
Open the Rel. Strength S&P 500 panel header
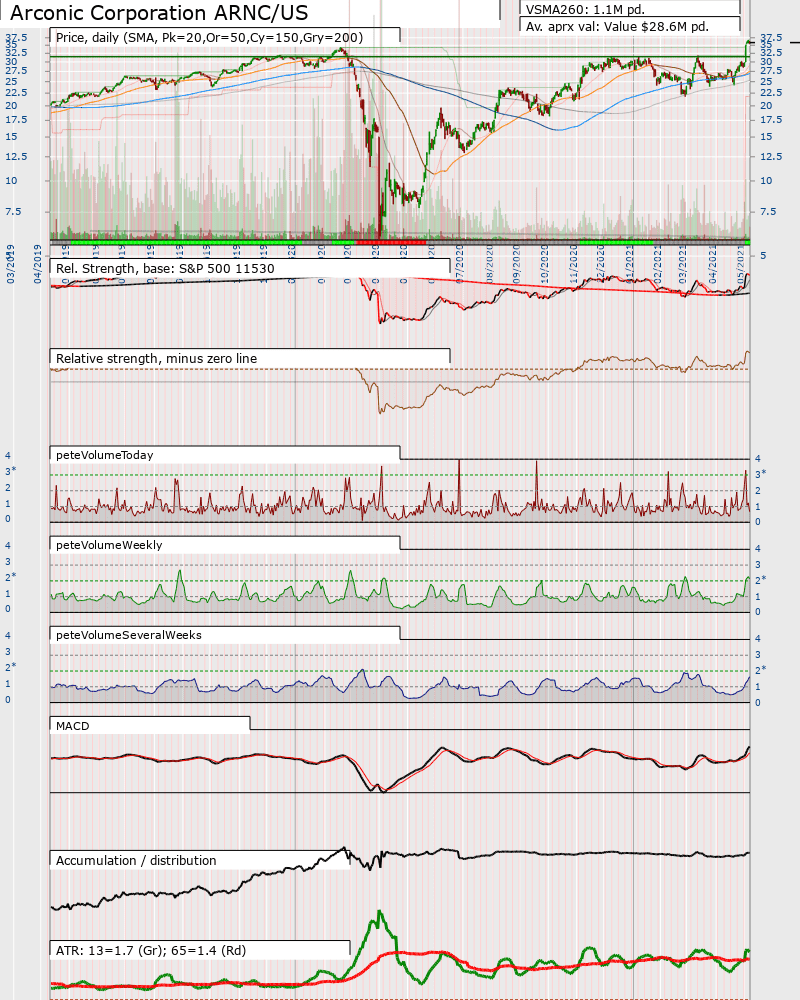point(165,268)
